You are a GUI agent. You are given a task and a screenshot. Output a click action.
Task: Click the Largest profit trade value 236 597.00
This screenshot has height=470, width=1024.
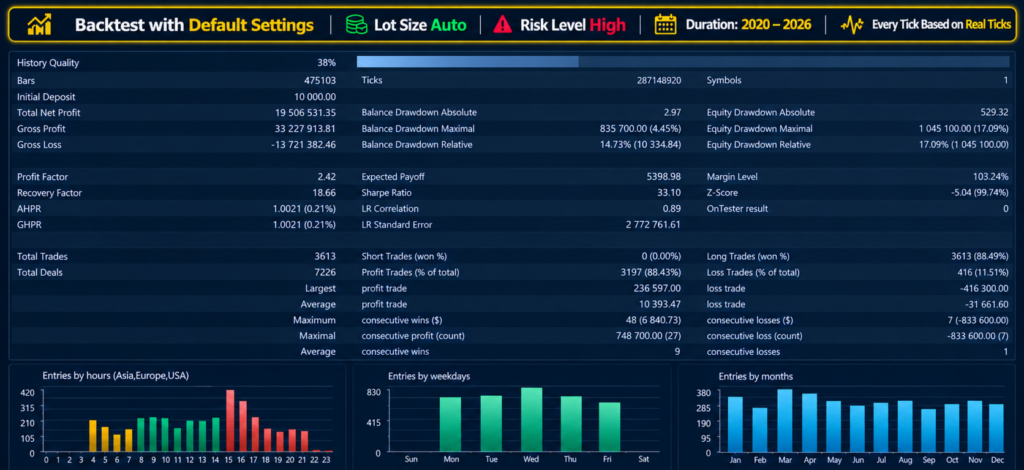tap(657, 289)
